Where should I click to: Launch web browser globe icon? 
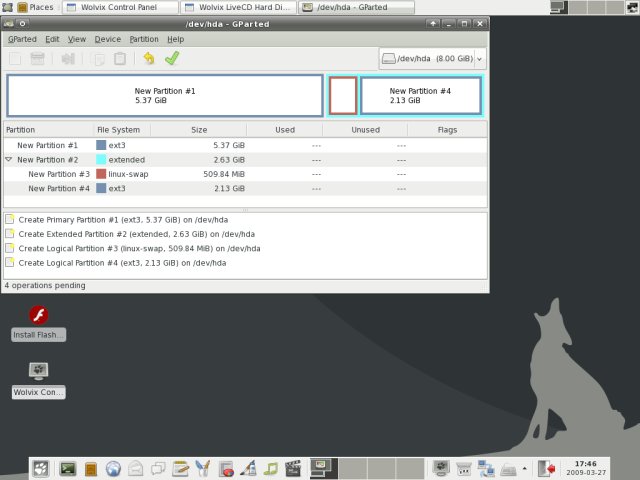tap(113, 469)
